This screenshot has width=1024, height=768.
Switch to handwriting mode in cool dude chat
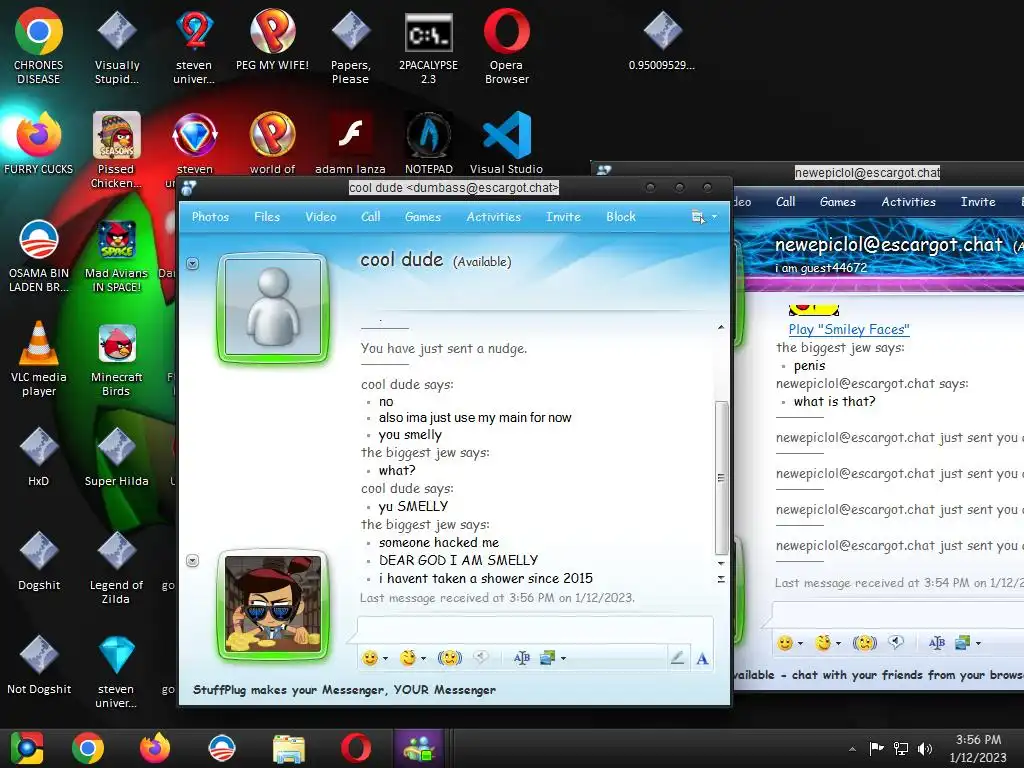tap(677, 658)
